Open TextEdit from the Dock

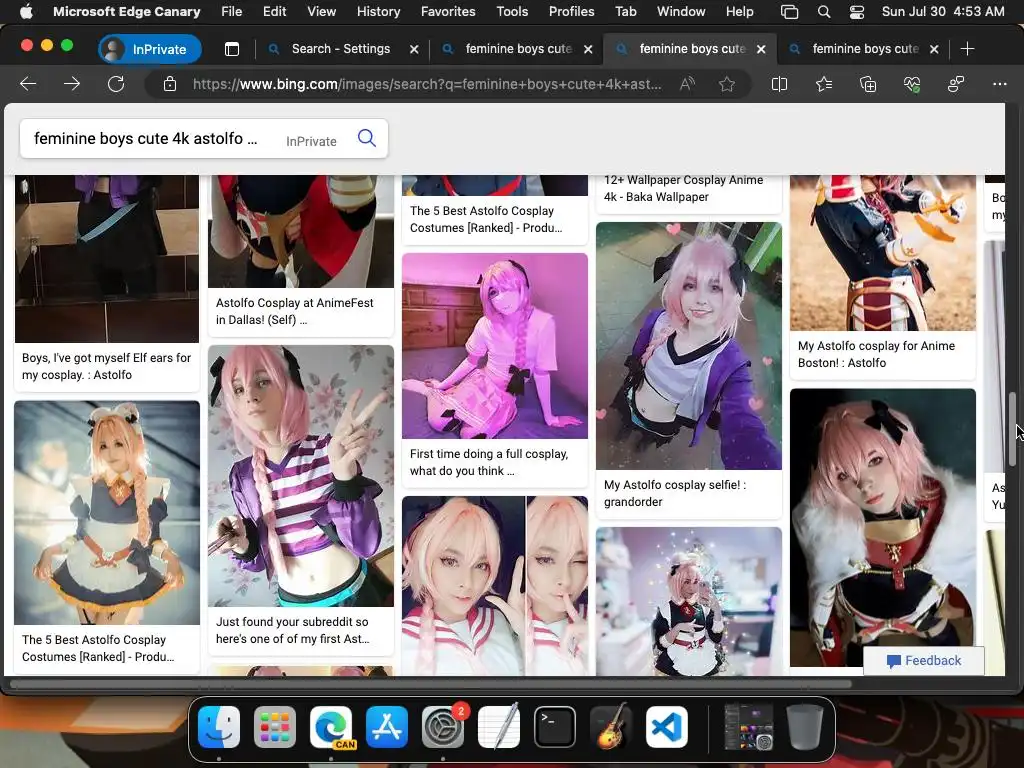click(x=499, y=726)
